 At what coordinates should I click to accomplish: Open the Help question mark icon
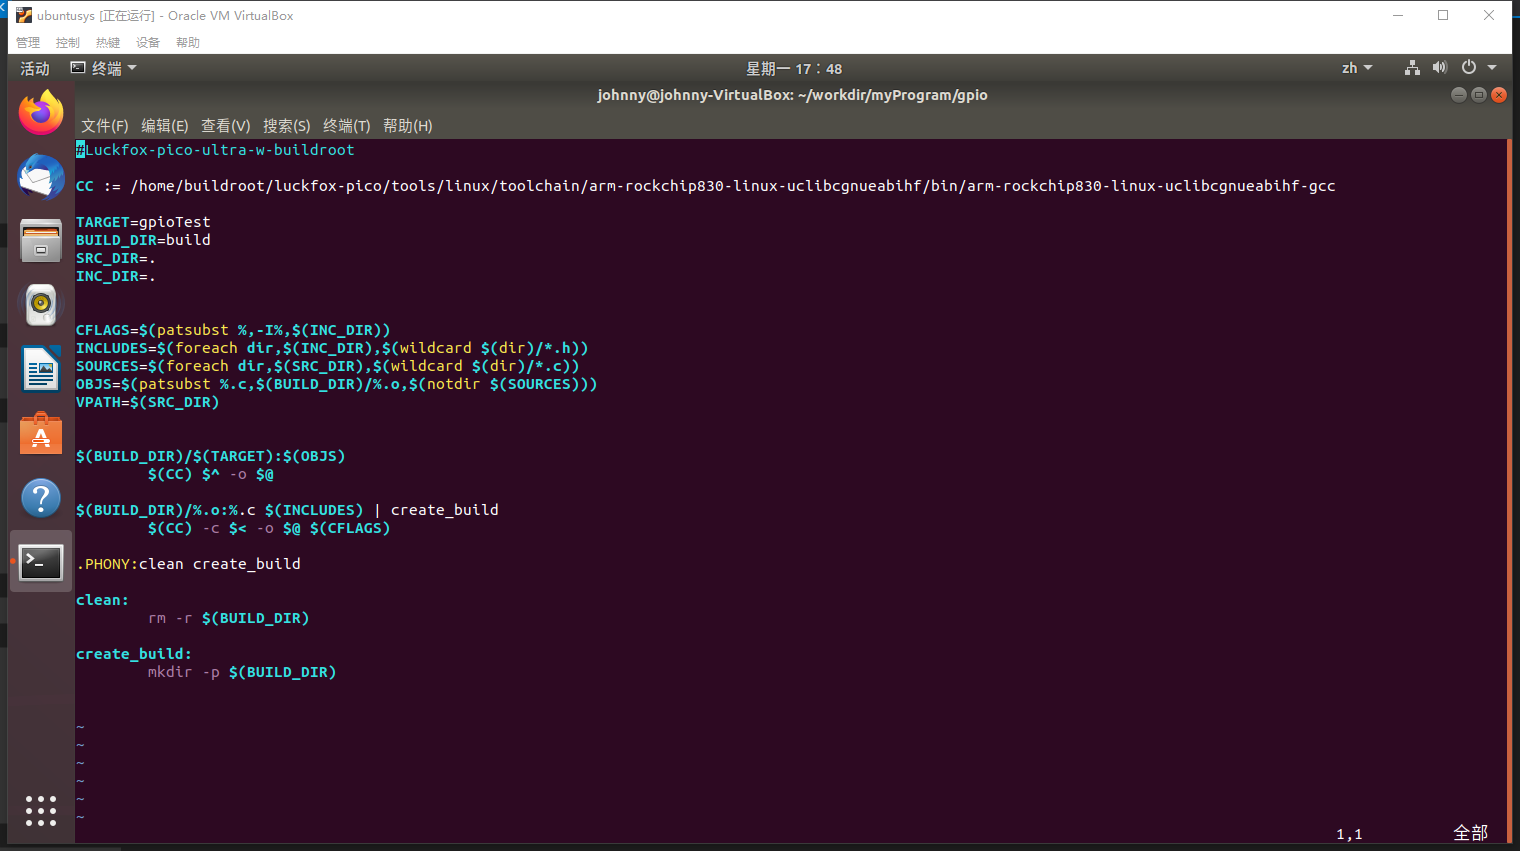coord(41,498)
